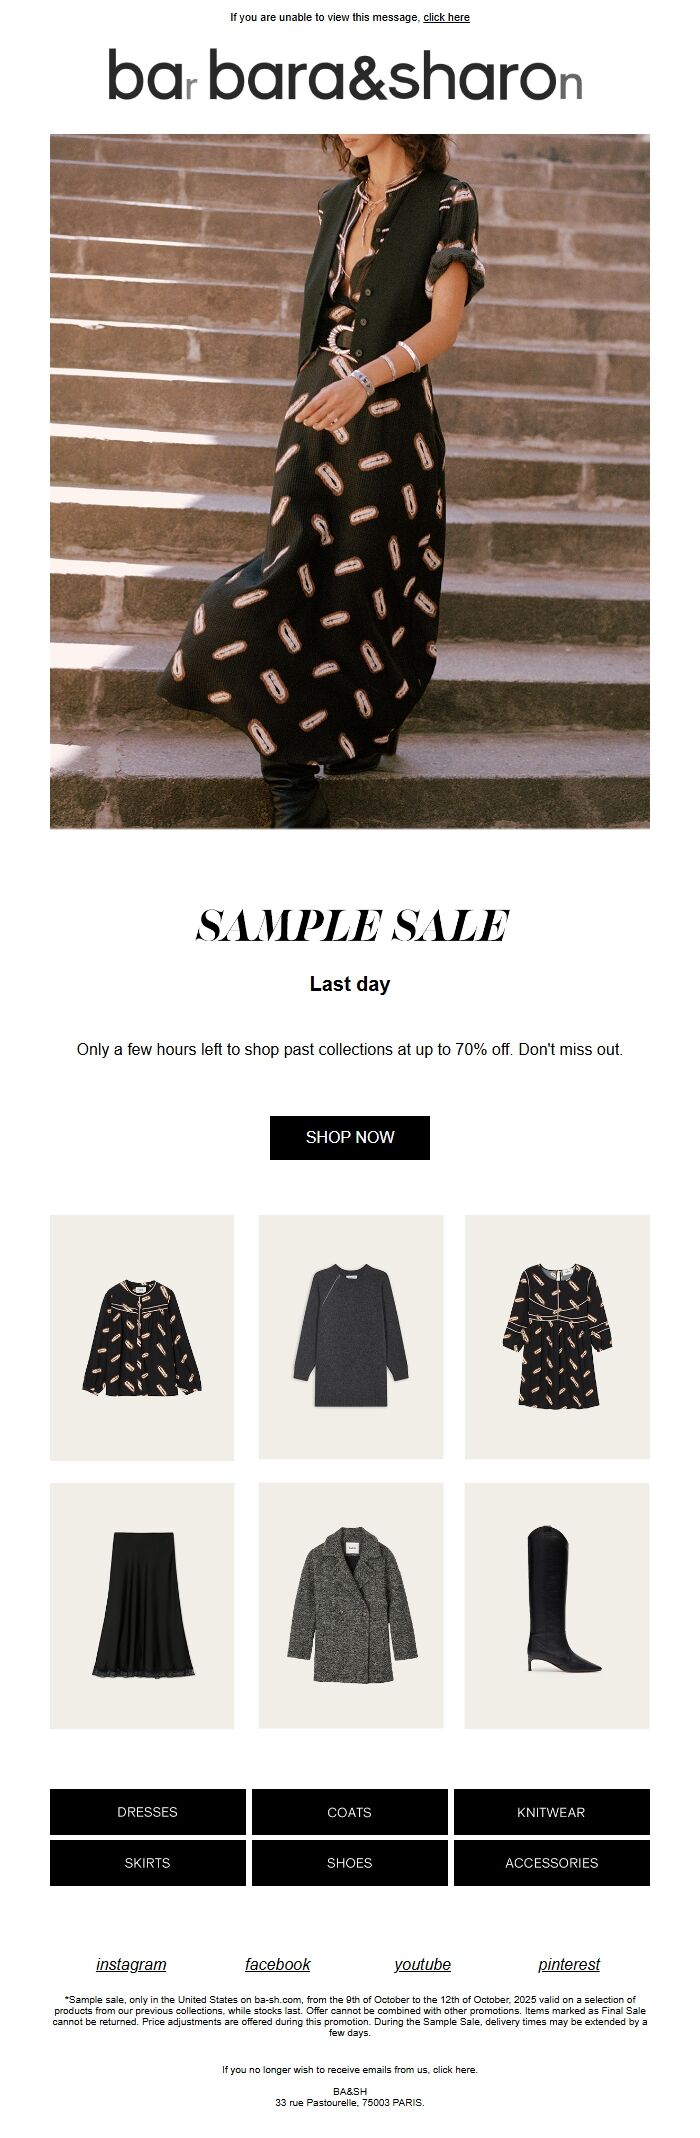Image resolution: width=700 pixels, height=2138 pixels.
Task: Go to the COATS category
Action: pyautogui.click(x=350, y=1811)
